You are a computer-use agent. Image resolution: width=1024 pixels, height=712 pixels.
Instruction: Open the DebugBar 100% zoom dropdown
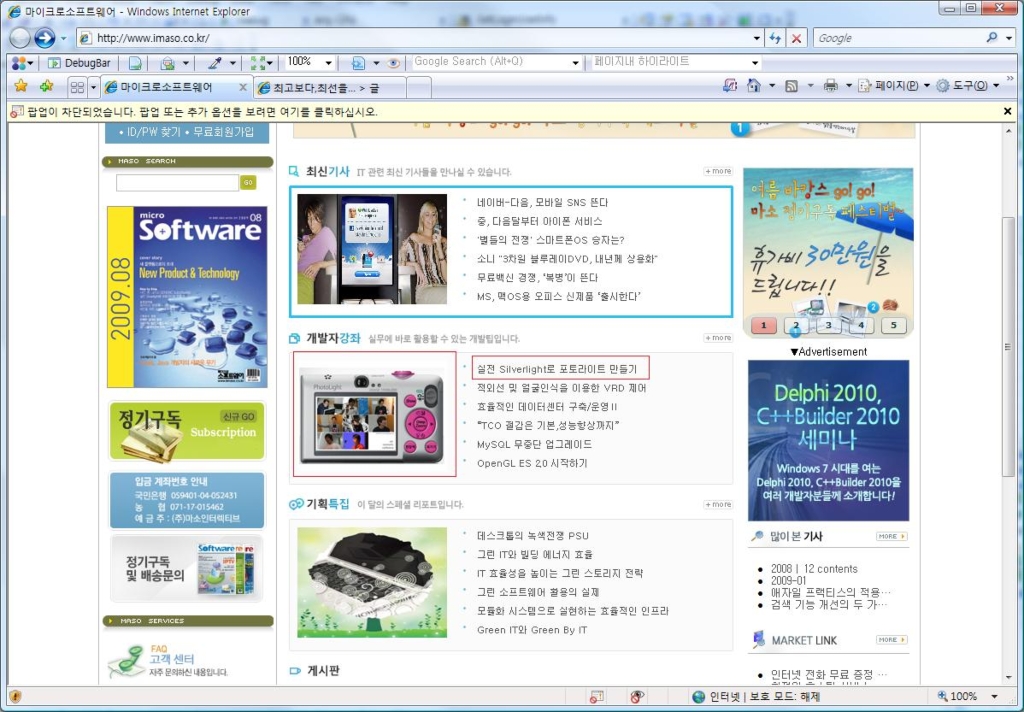click(x=328, y=63)
